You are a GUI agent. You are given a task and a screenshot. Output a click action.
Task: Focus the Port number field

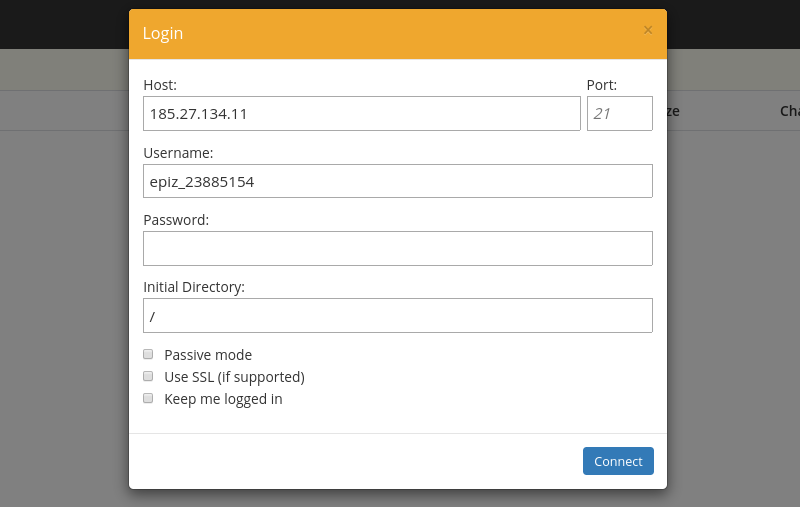tap(619, 114)
